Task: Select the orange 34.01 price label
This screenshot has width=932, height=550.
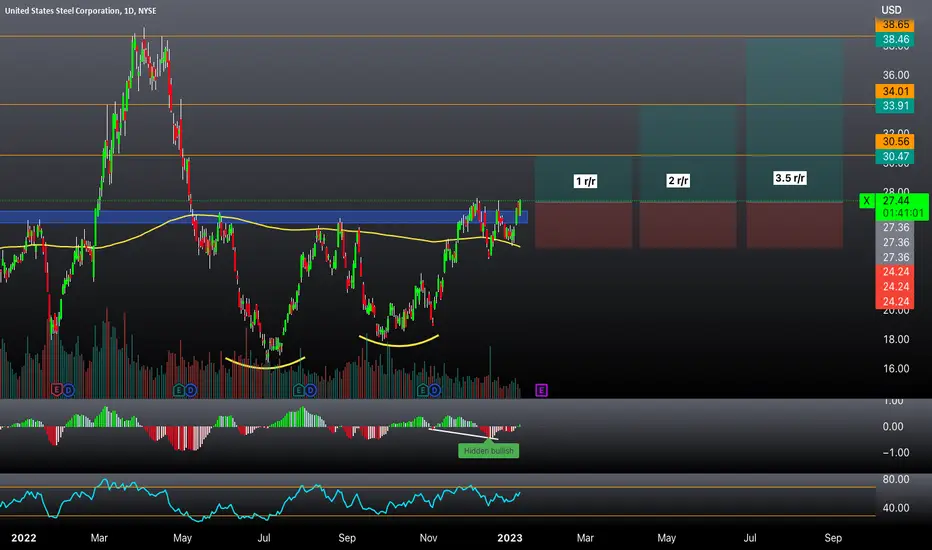Action: [x=895, y=92]
